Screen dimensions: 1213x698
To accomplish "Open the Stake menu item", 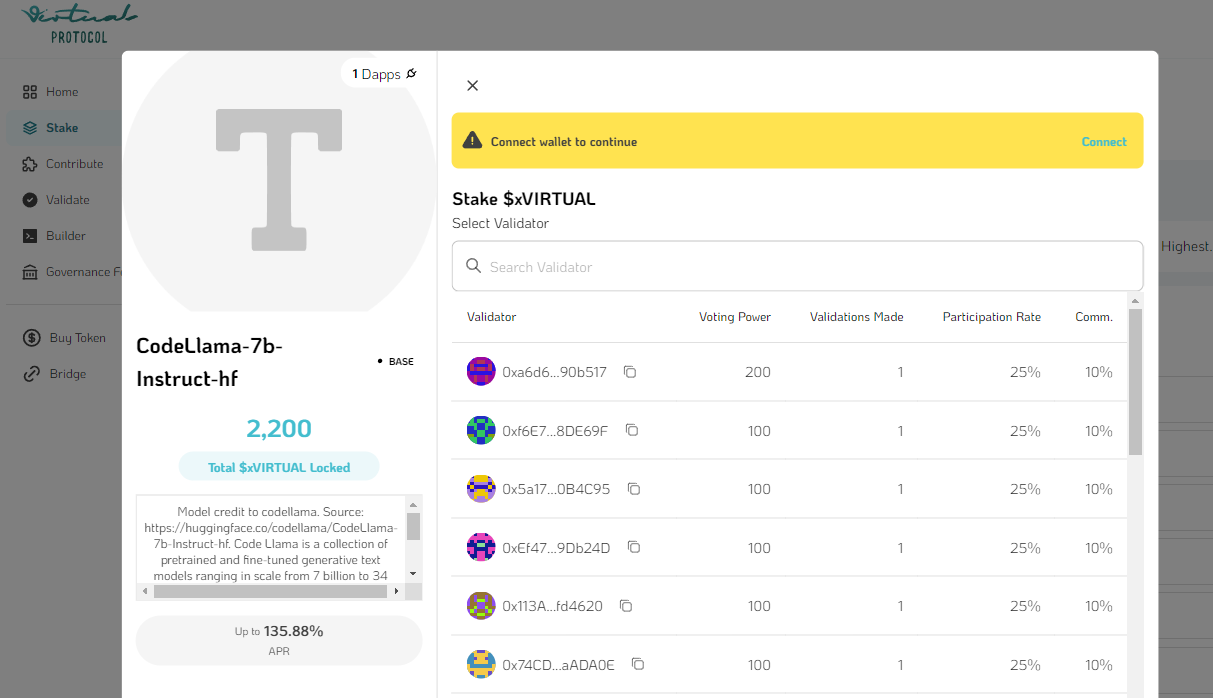I will 63,128.
